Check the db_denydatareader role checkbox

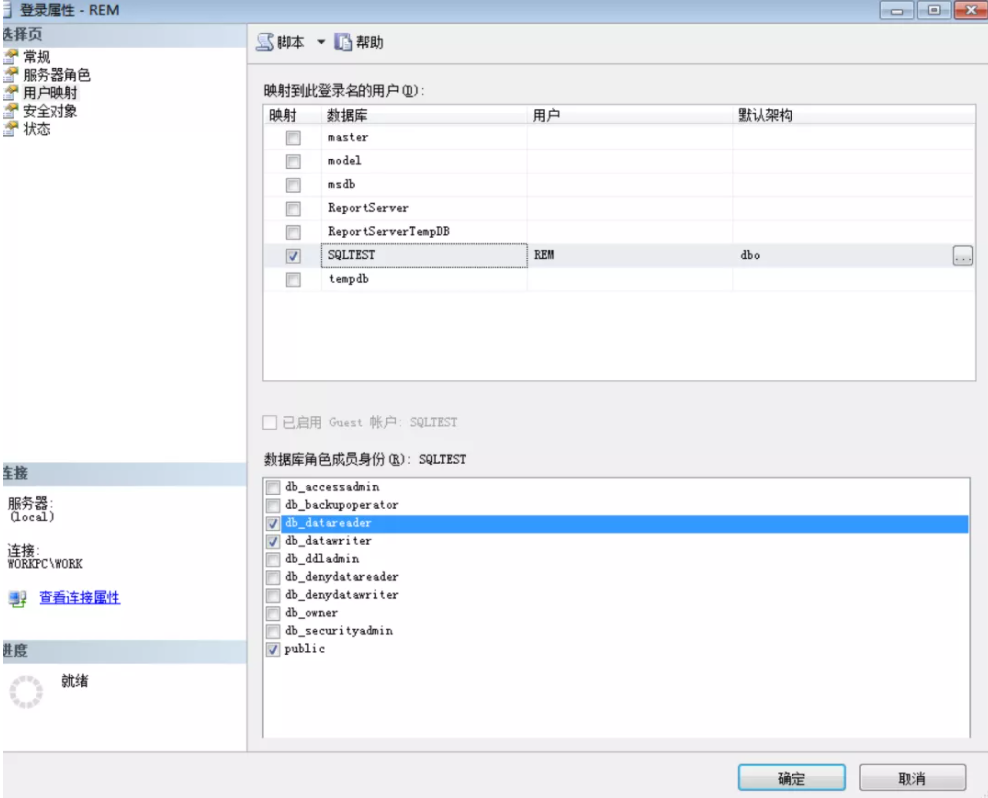[x=270, y=576]
